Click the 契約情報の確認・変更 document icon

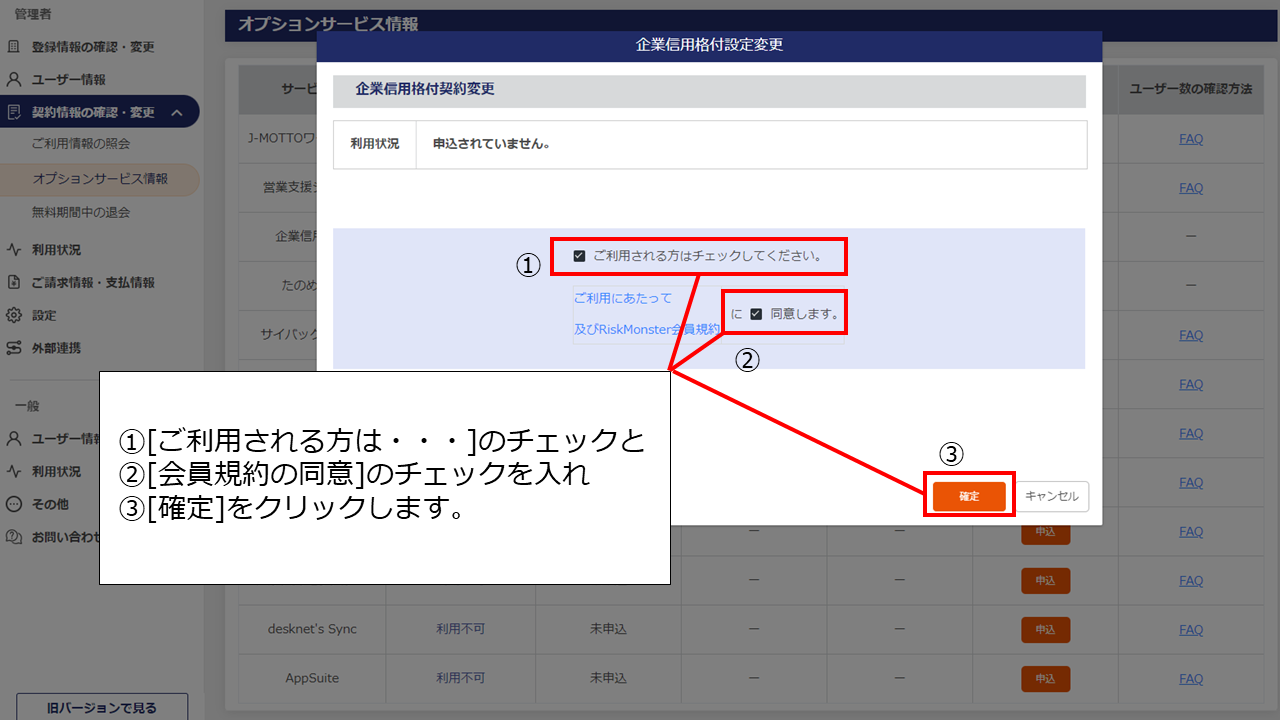(14, 112)
